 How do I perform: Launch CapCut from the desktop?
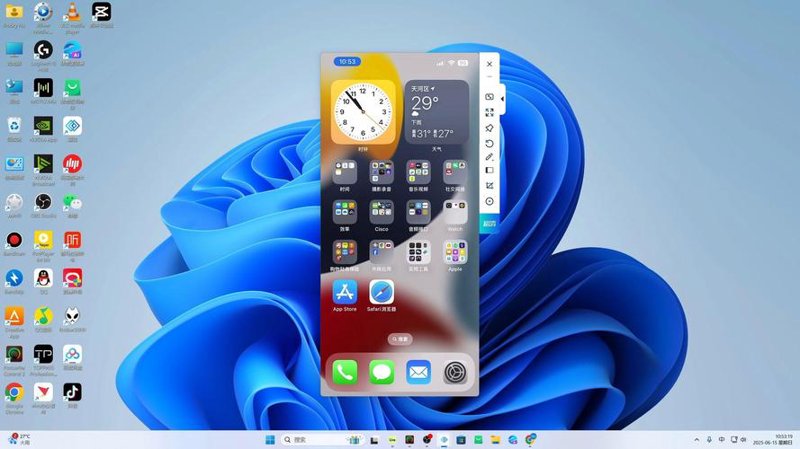click(101, 12)
